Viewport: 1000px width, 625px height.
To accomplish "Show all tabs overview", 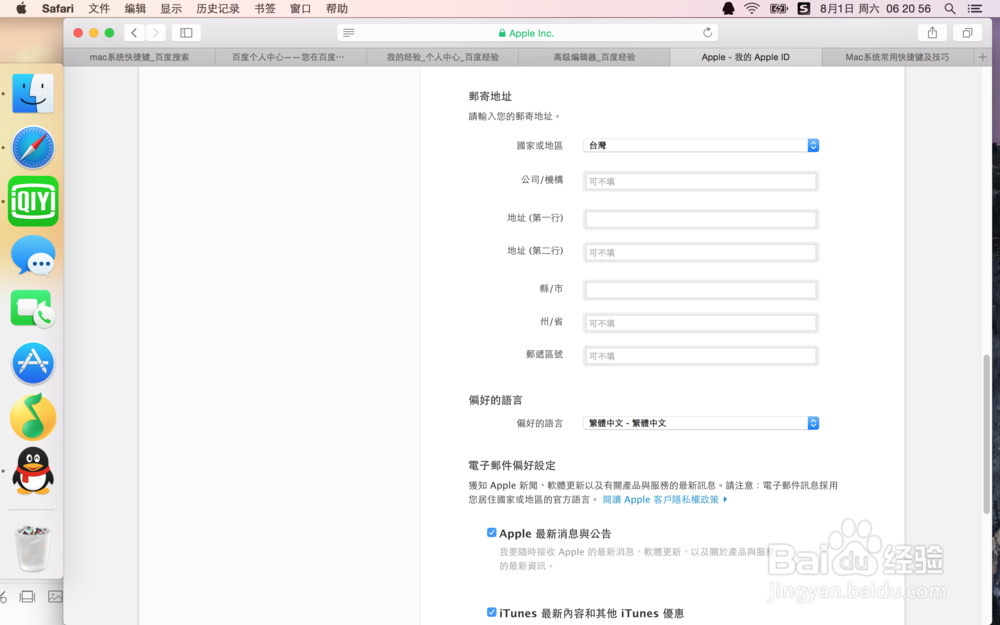I will point(967,33).
